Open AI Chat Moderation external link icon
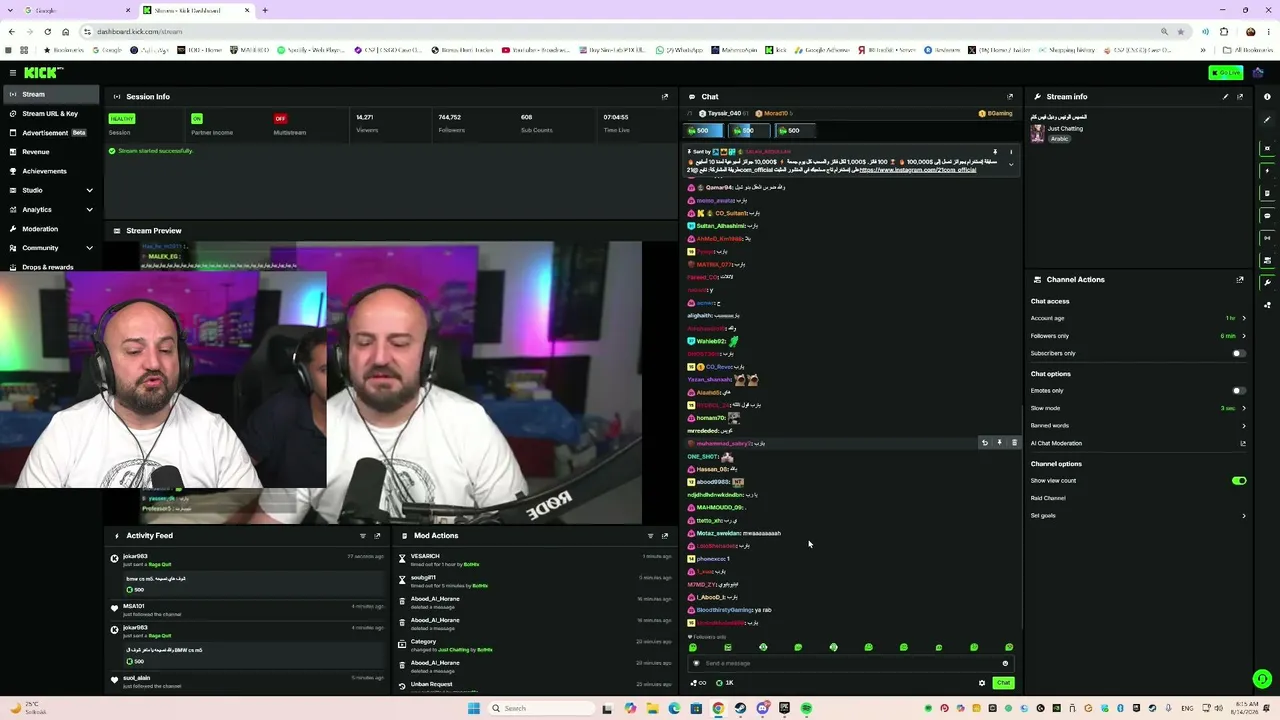The width and height of the screenshot is (1280, 720). (x=1243, y=443)
